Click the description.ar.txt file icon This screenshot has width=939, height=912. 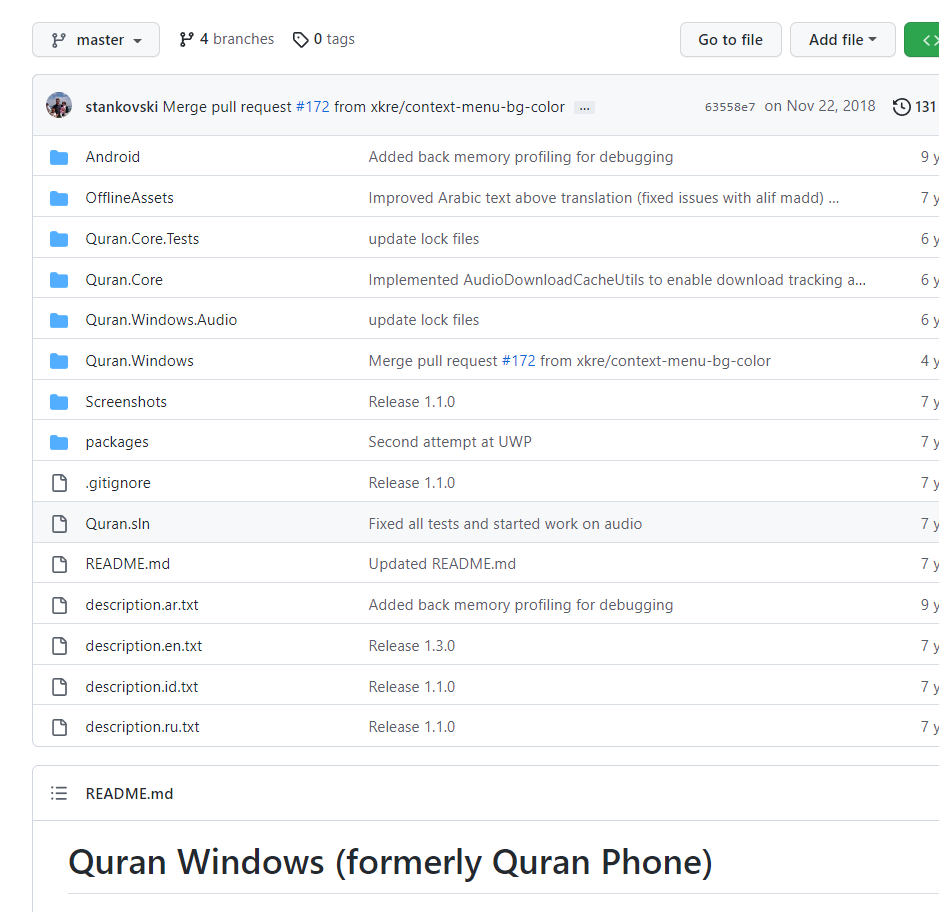coord(59,605)
